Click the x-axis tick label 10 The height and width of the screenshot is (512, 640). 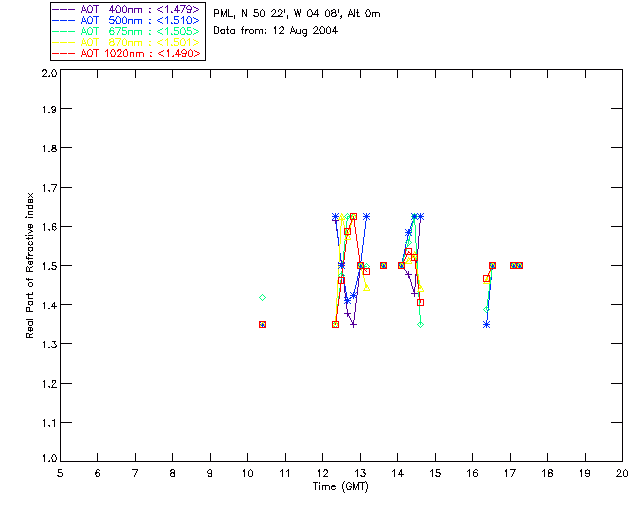(x=247, y=473)
